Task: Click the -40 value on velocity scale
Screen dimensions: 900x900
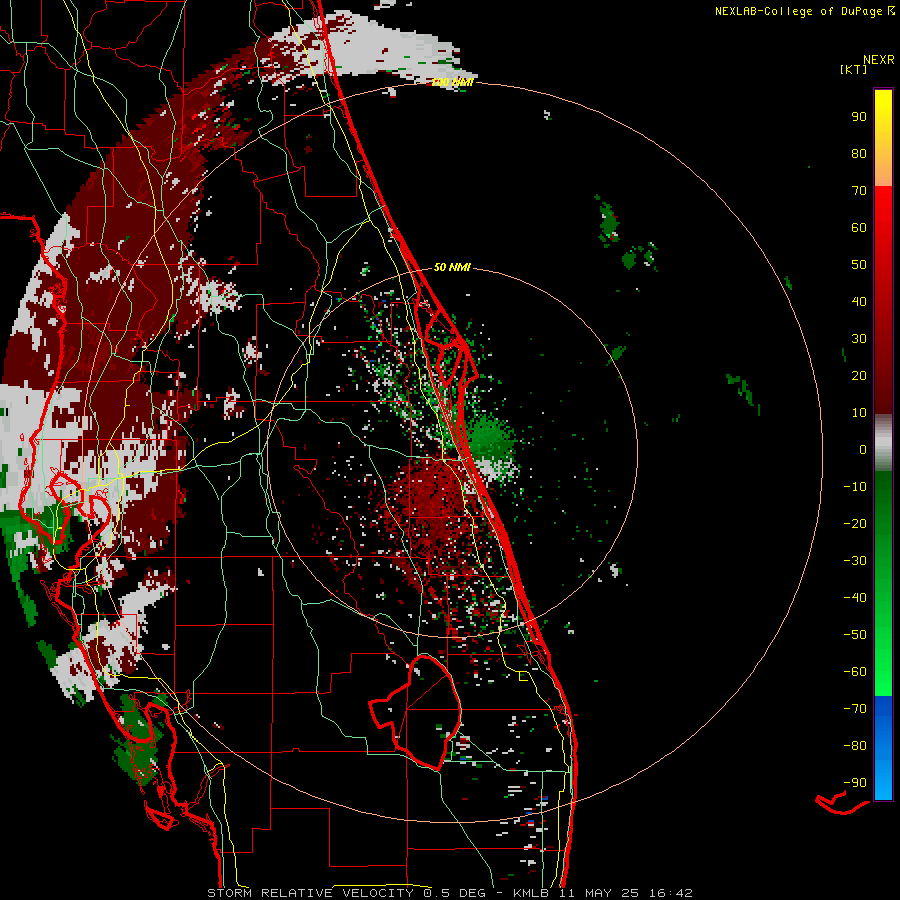Action: [x=855, y=598]
